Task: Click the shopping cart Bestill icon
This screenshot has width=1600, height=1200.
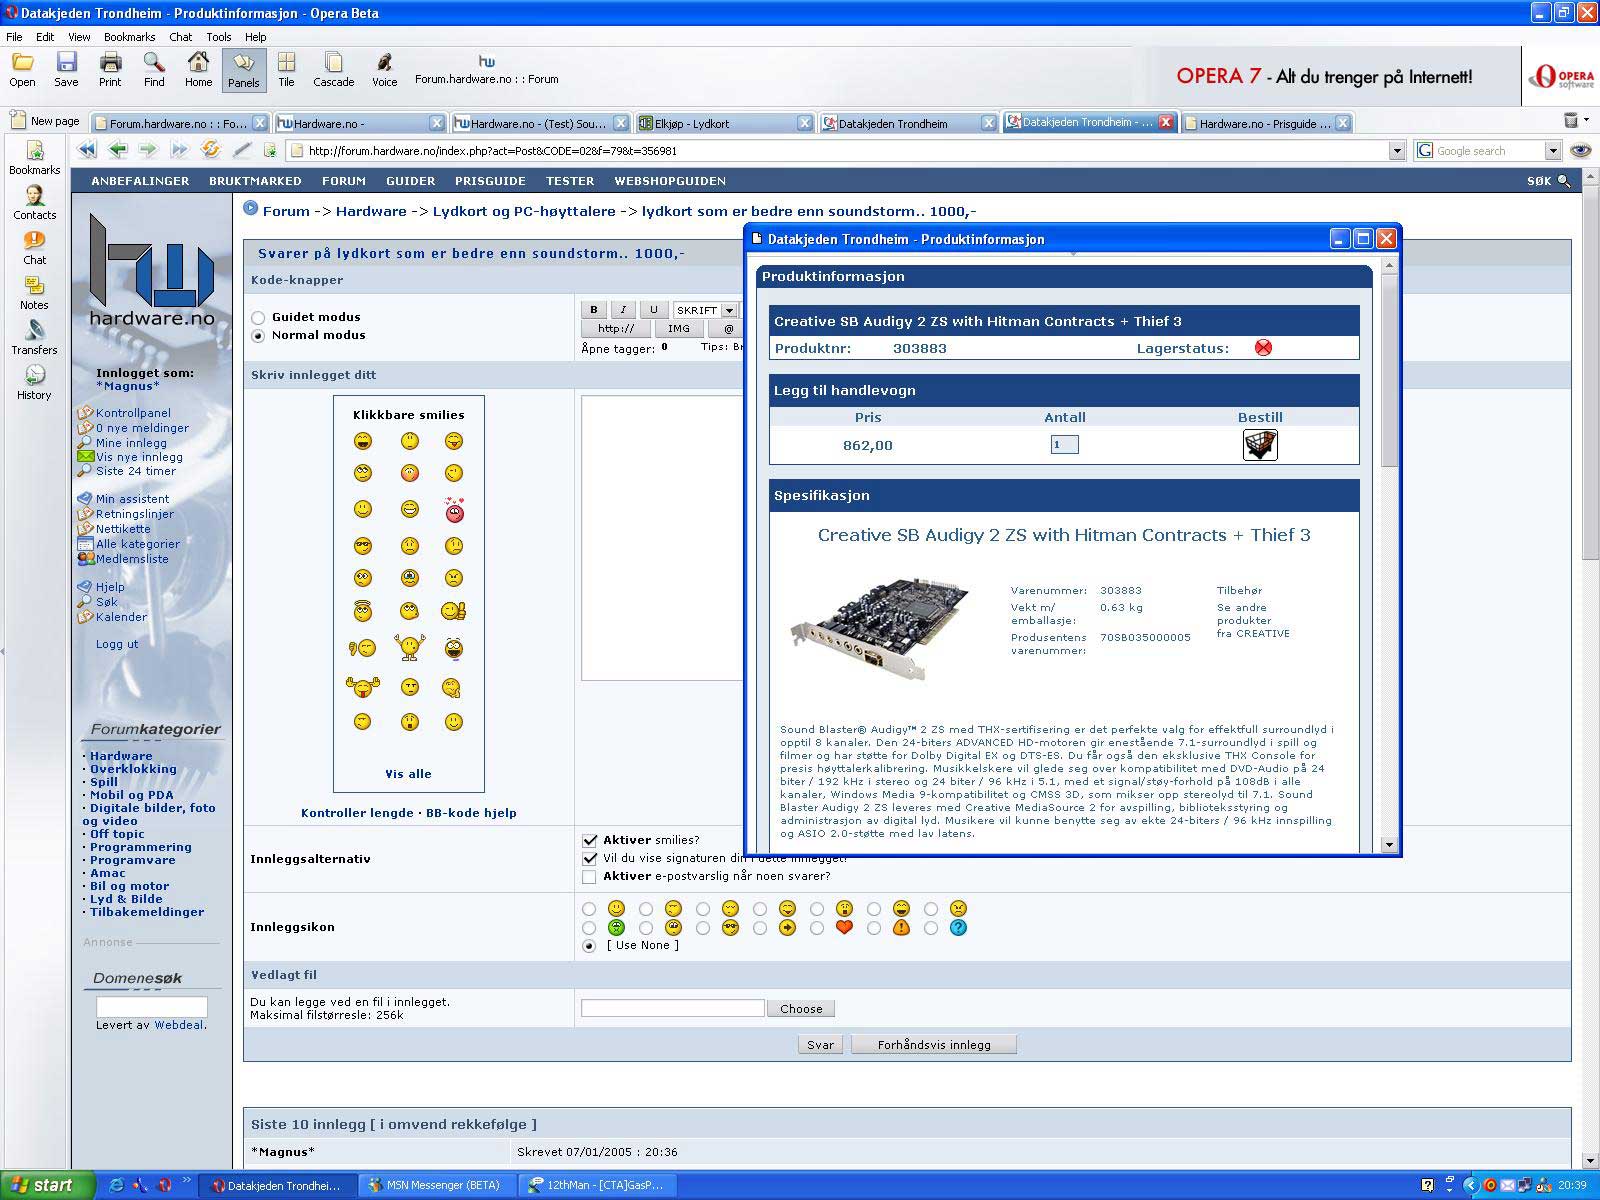Action: (x=1260, y=445)
